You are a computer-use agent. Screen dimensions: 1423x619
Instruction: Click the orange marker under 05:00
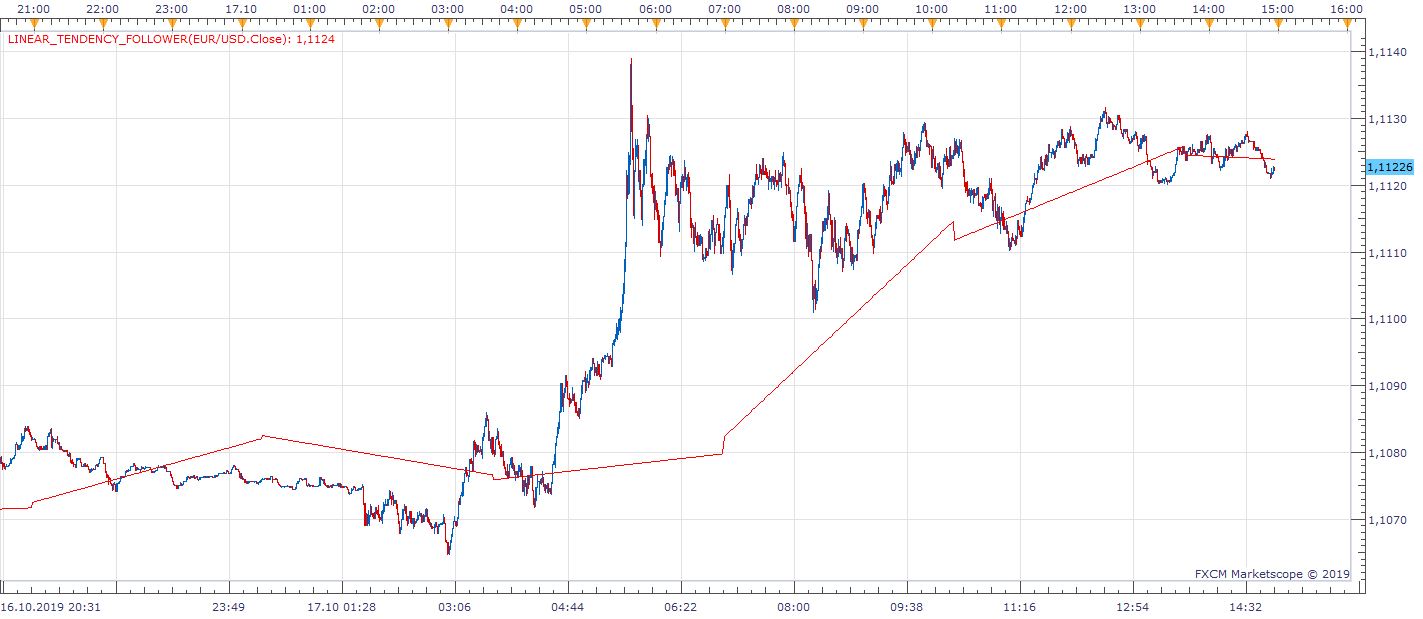pos(586,24)
